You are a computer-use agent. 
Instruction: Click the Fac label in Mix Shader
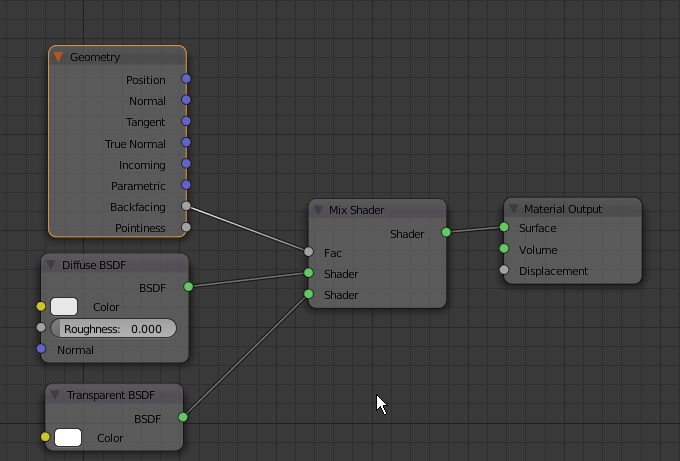point(333,253)
